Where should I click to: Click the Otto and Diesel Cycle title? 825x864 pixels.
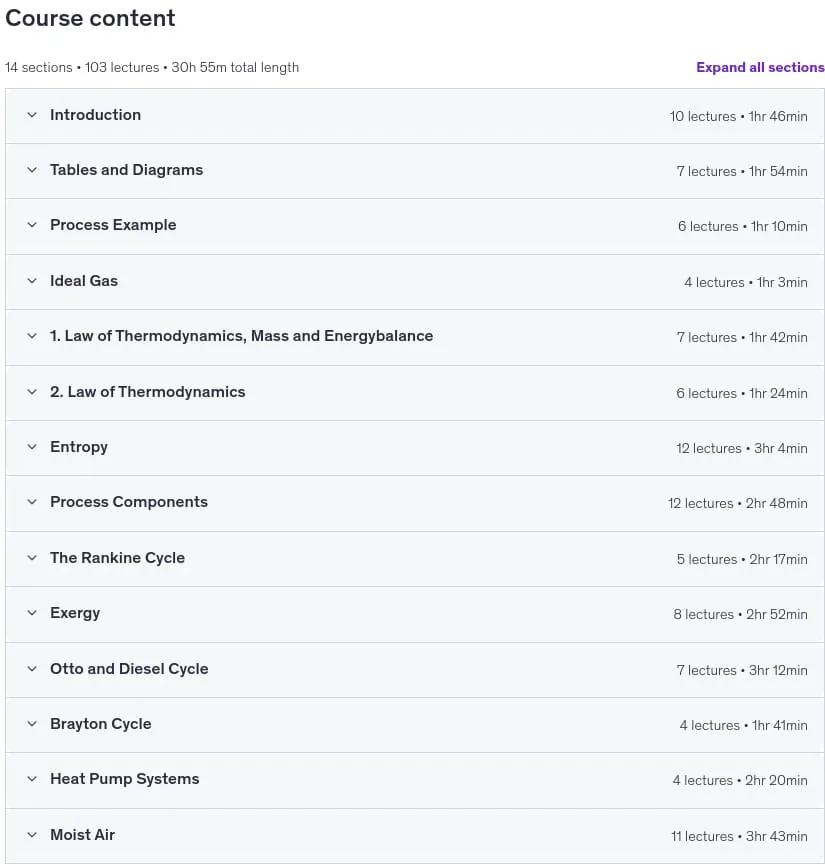(129, 668)
